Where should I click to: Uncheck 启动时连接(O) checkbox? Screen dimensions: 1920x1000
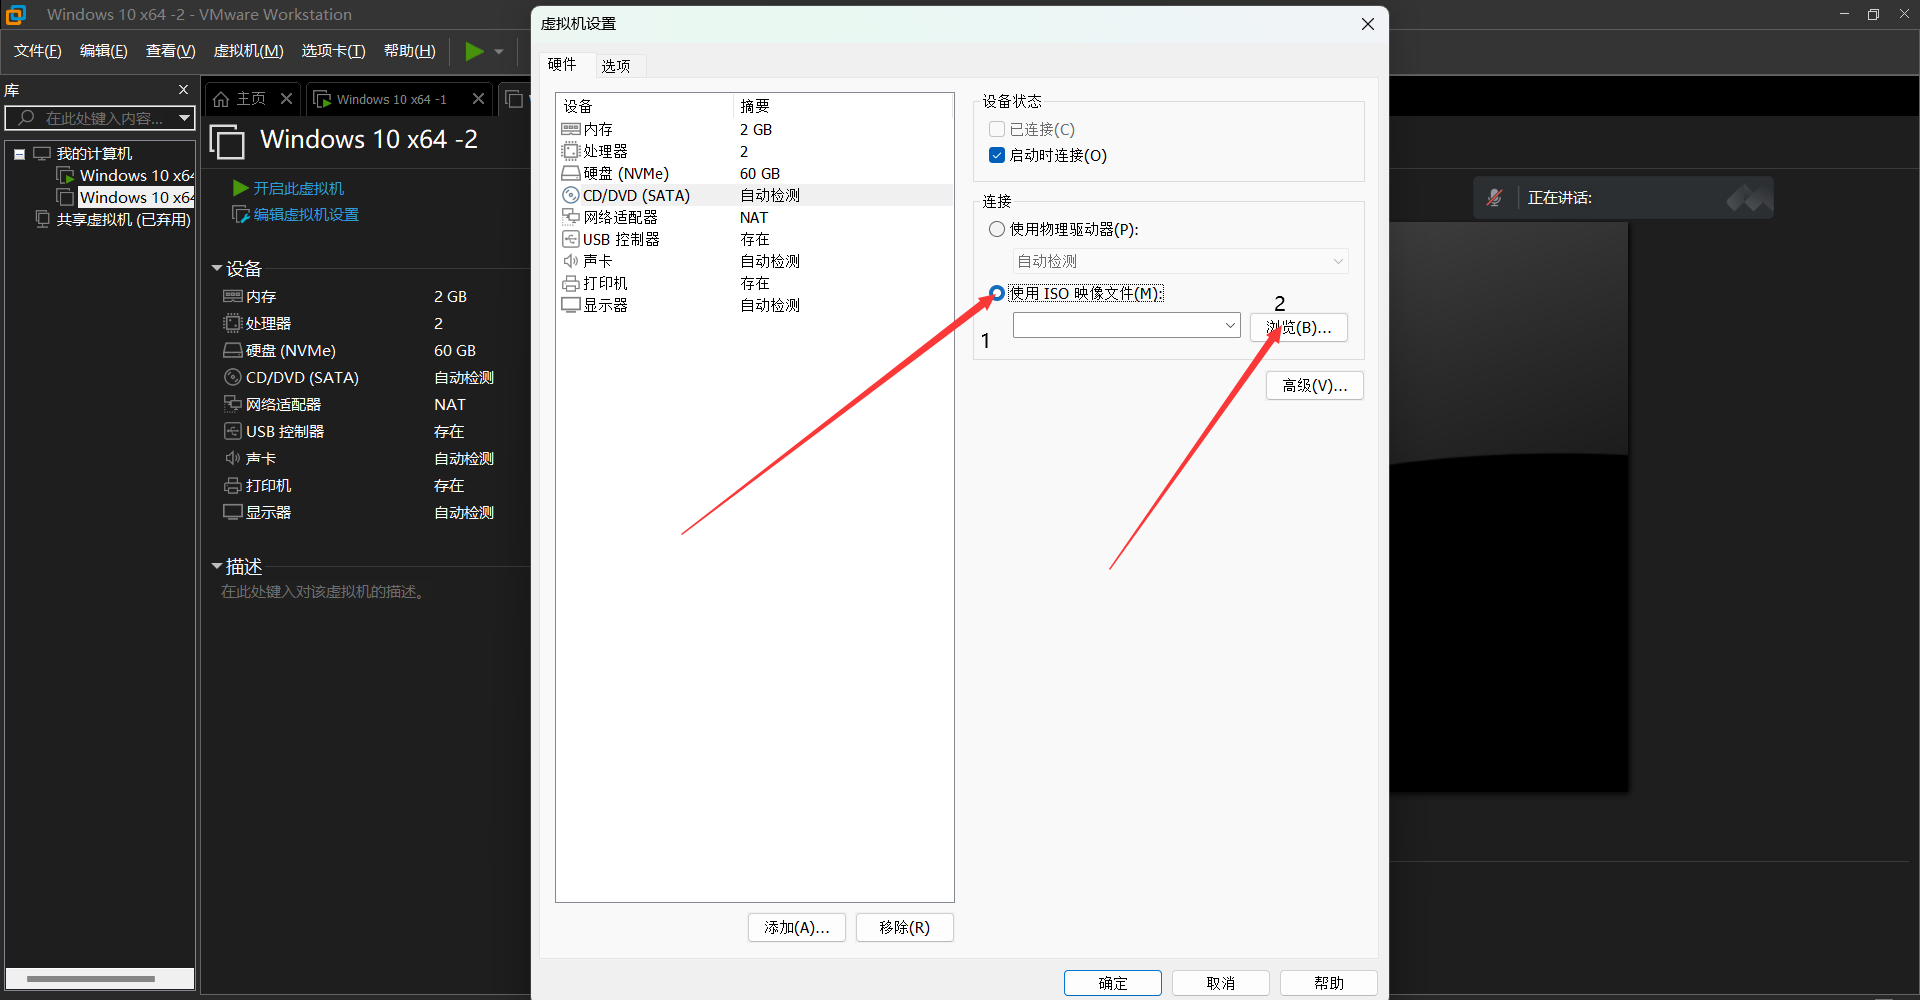997,155
